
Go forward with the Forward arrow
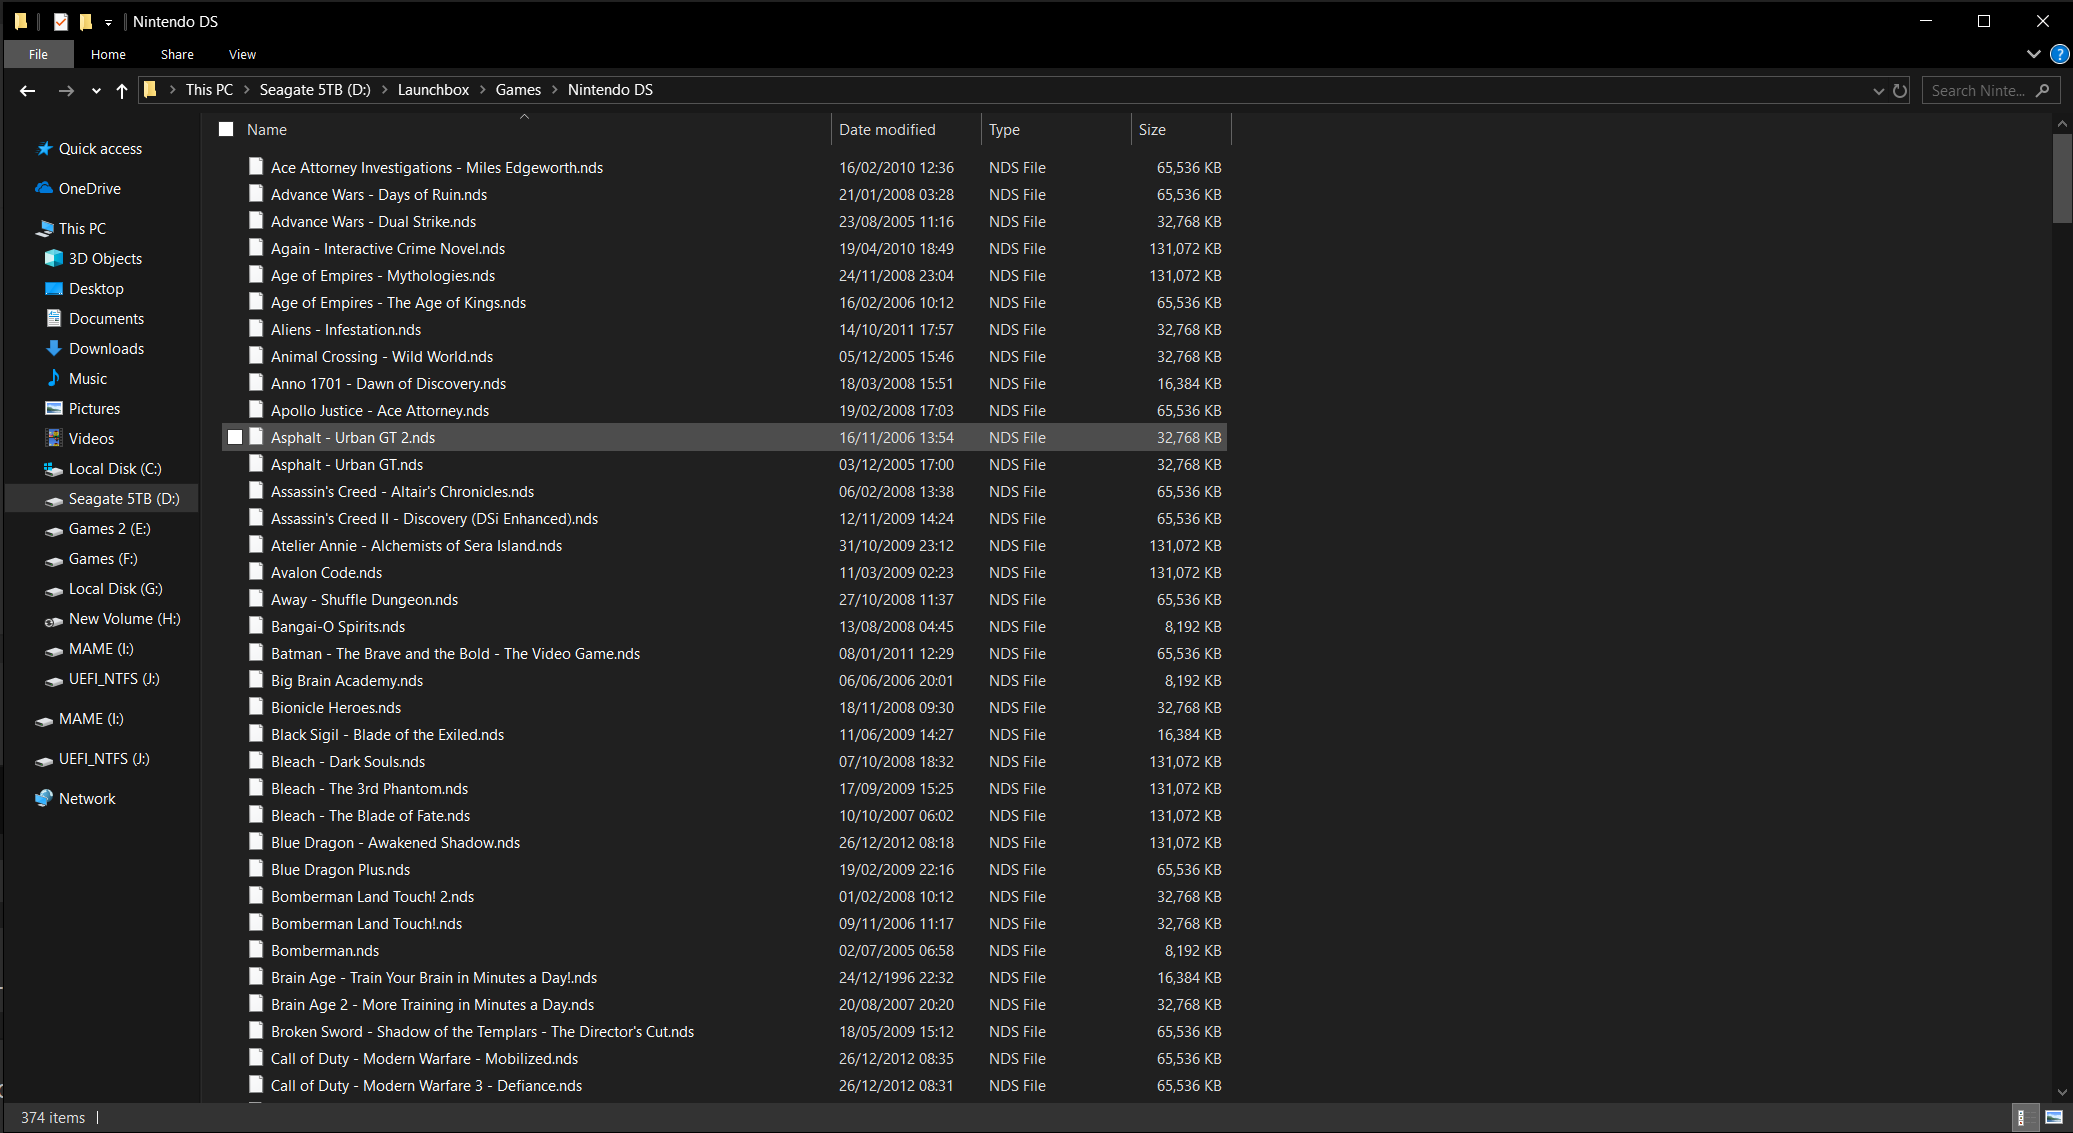(66, 90)
